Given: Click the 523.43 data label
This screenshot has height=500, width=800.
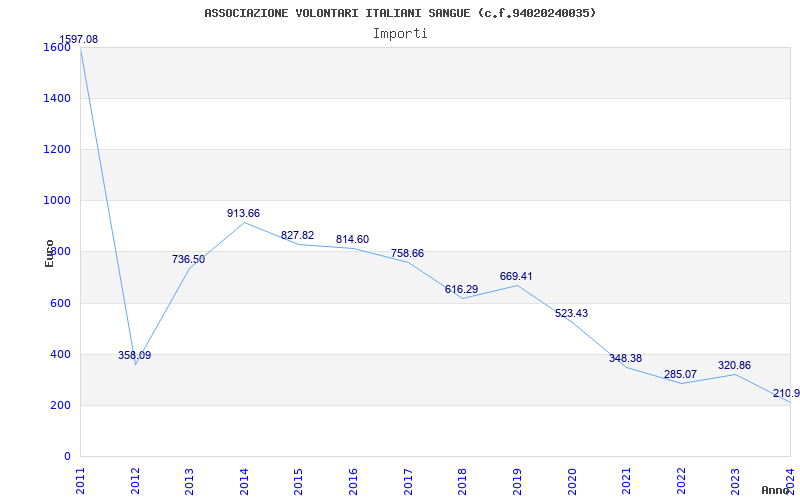Looking at the screenshot, I should [571, 313].
